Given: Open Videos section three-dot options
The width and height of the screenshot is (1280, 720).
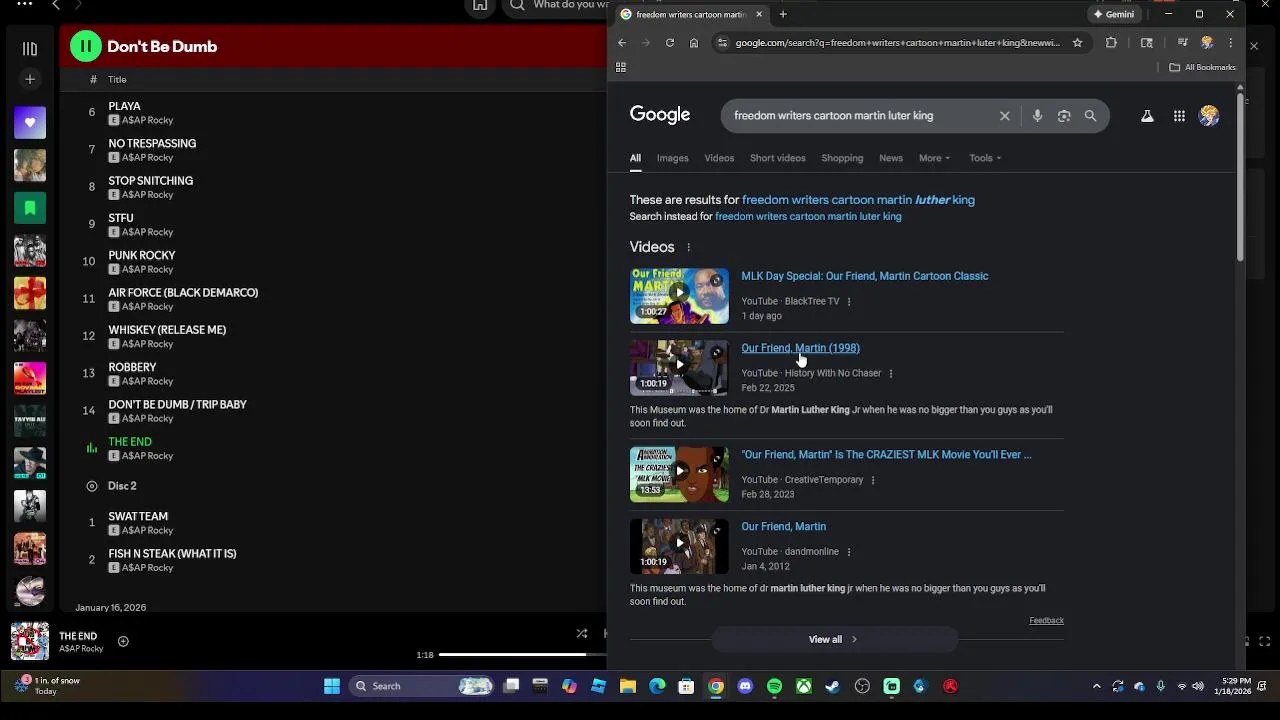Looking at the screenshot, I should coord(688,247).
